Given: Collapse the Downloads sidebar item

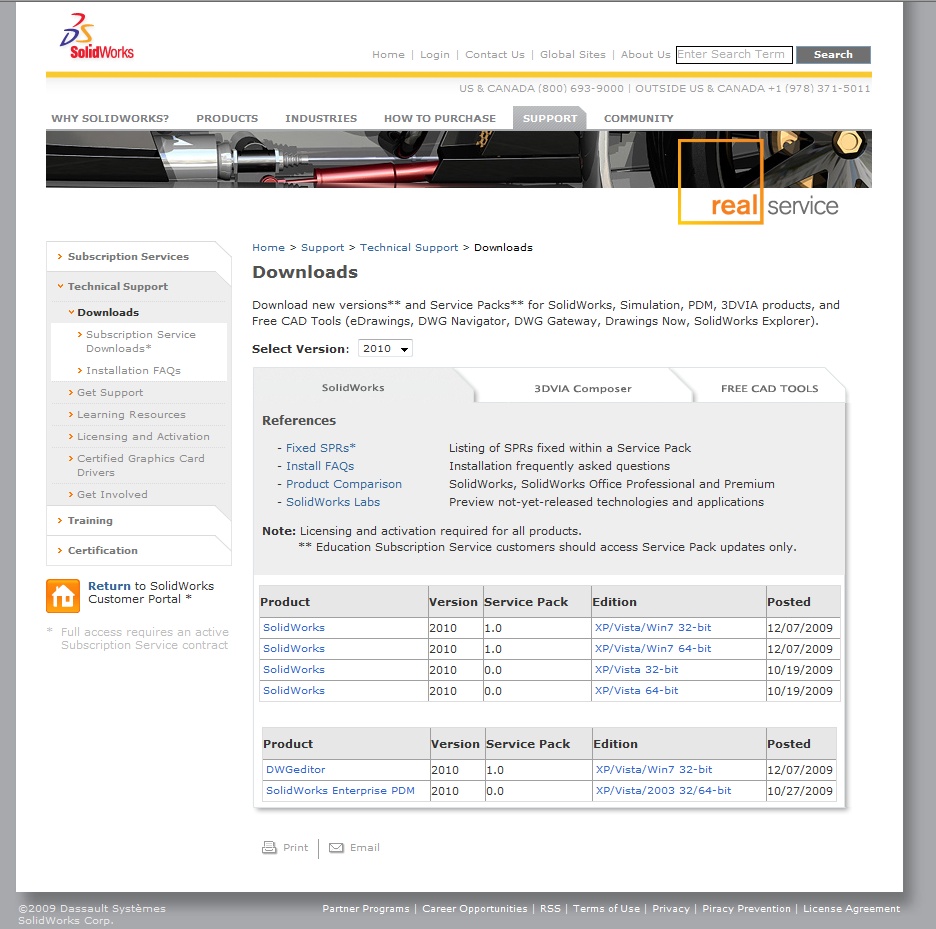Looking at the screenshot, I should 107,312.
